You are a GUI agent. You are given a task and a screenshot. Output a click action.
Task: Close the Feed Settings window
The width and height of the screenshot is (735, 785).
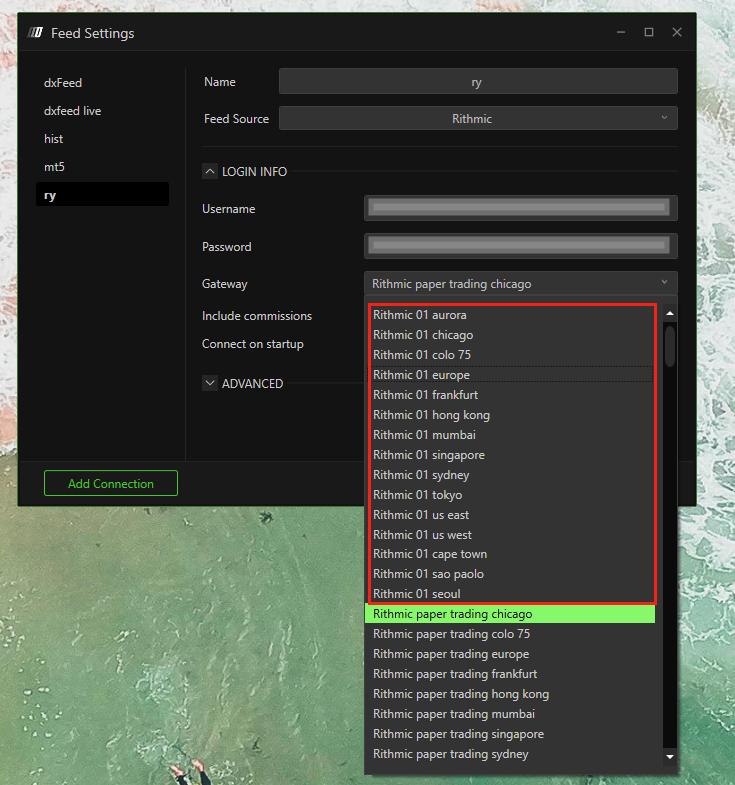(677, 32)
